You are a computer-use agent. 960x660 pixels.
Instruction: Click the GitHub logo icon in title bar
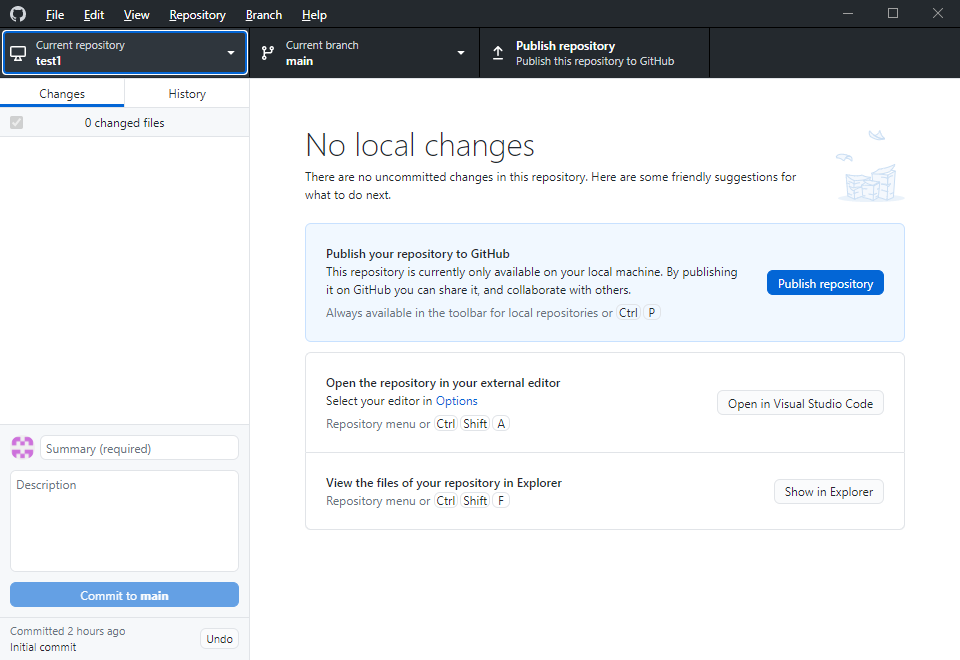coord(18,14)
